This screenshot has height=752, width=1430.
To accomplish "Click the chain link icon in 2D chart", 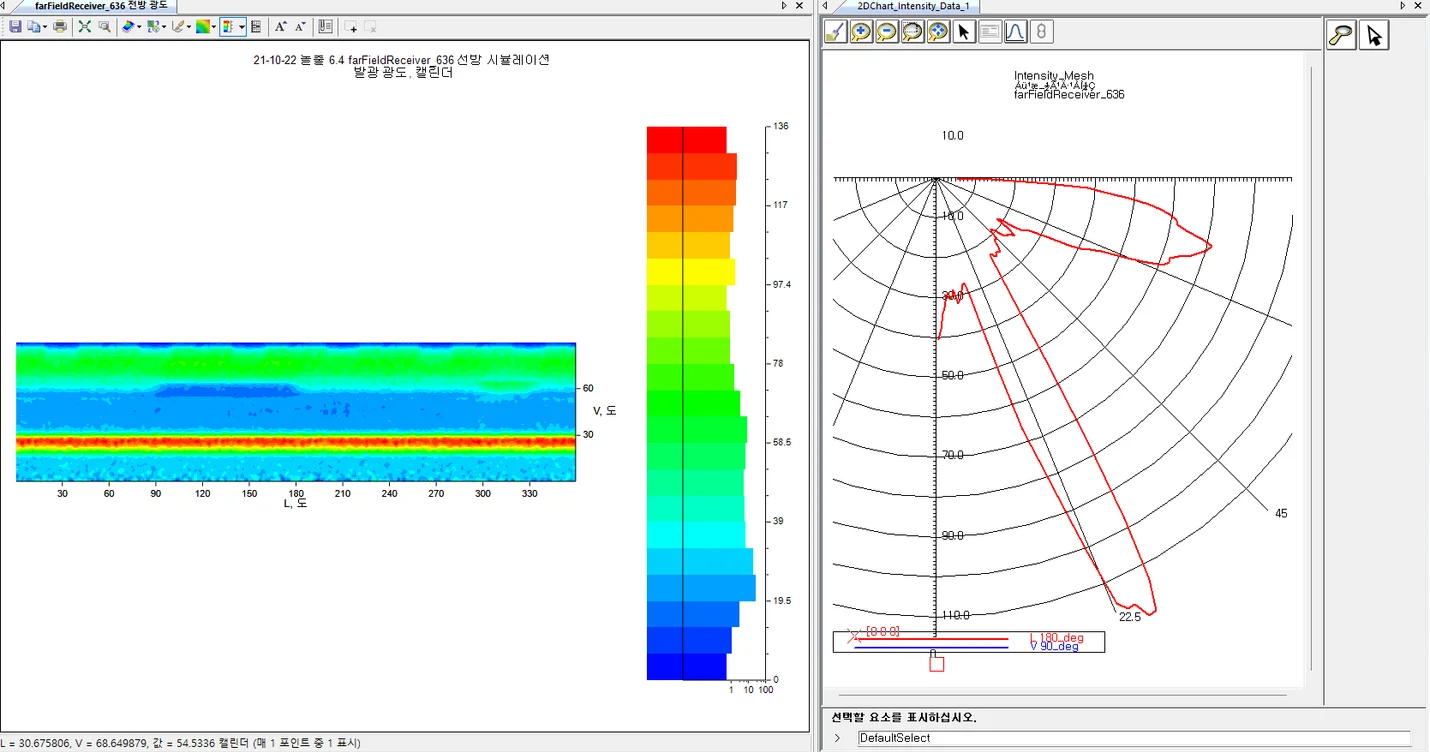I will point(1041,32).
